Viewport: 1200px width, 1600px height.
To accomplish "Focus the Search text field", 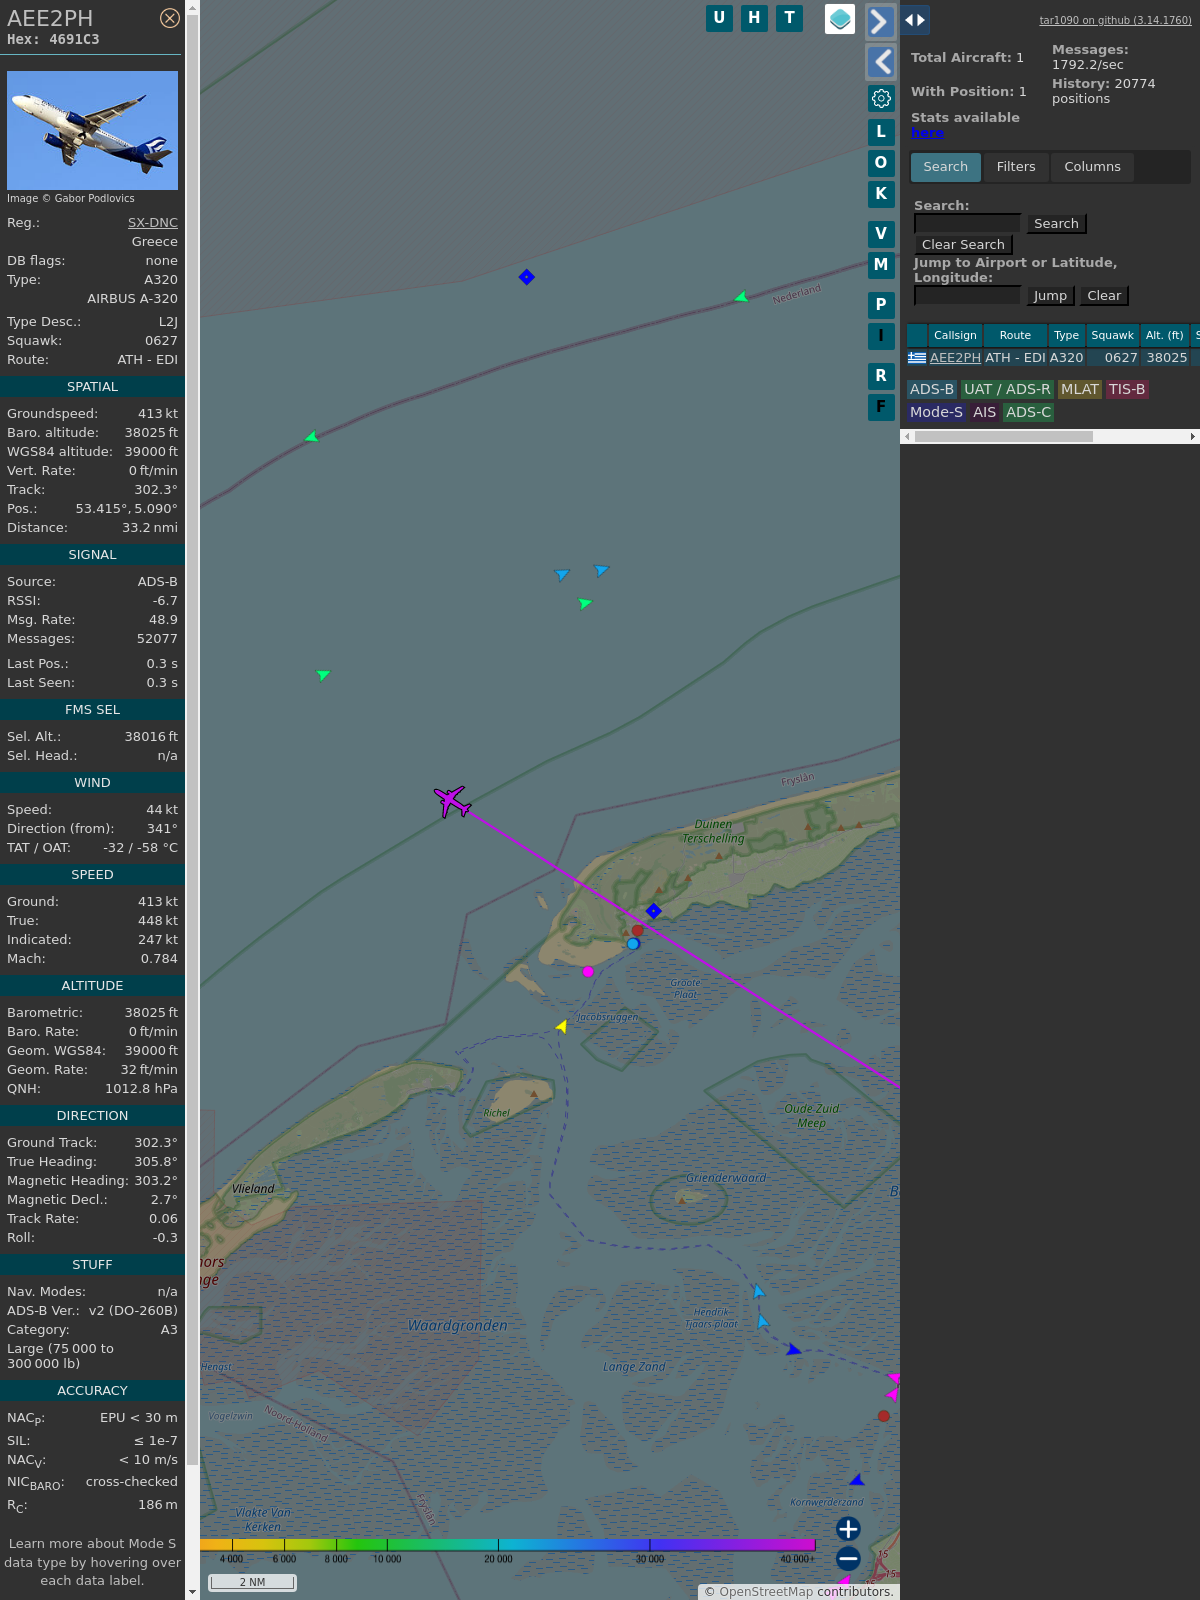I will (x=967, y=224).
